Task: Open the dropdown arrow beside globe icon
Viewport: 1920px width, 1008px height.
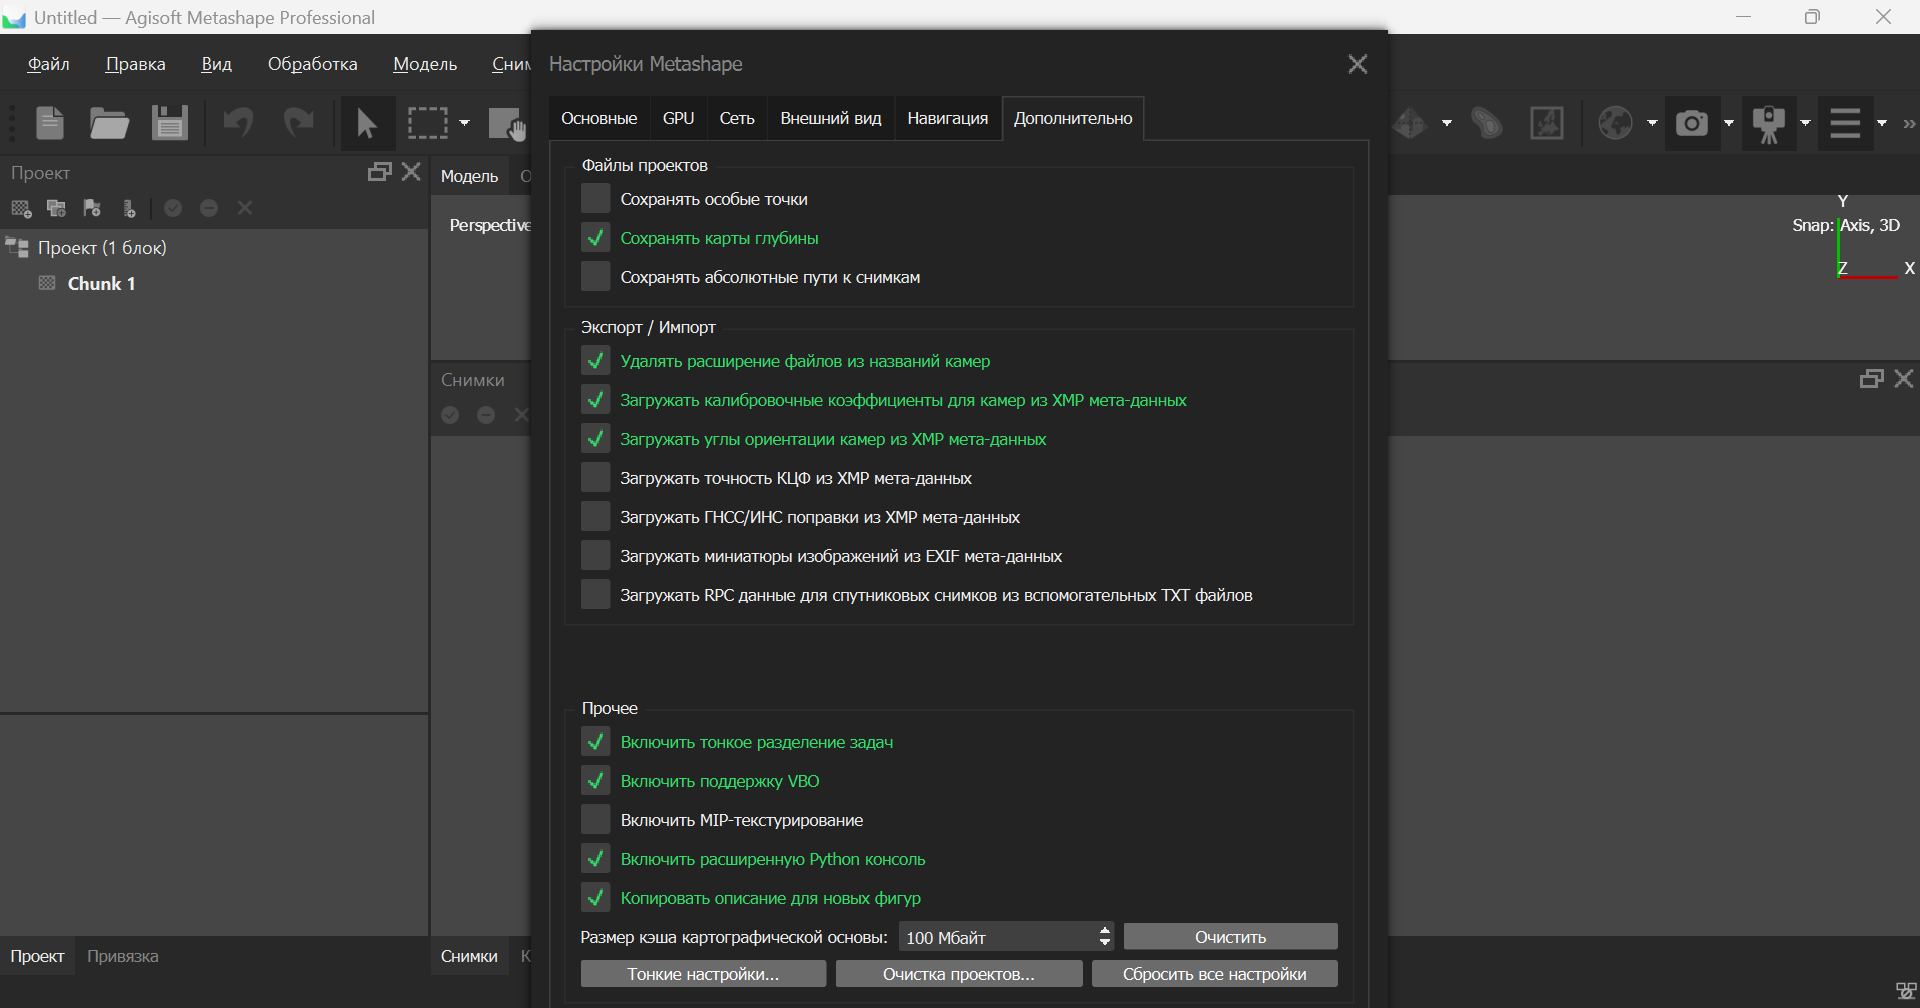Action: (1652, 123)
